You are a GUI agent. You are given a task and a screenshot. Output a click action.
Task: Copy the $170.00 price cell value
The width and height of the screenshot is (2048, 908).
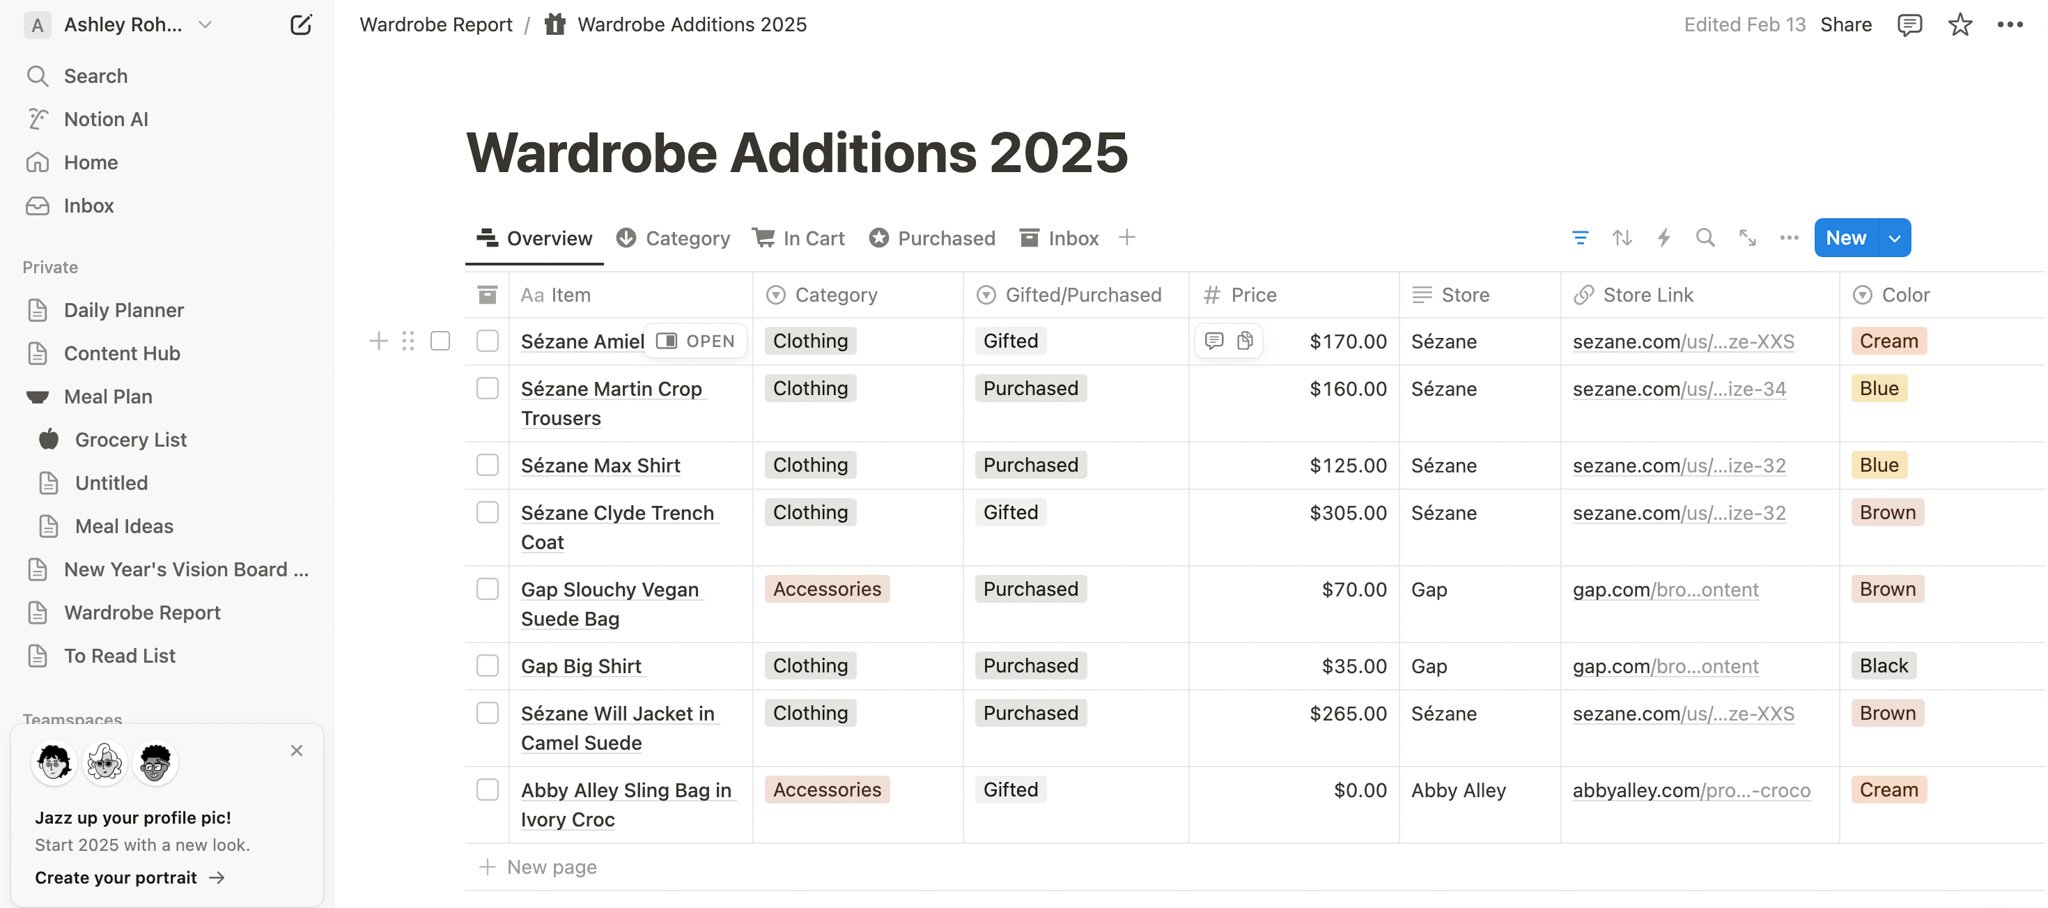[1245, 341]
